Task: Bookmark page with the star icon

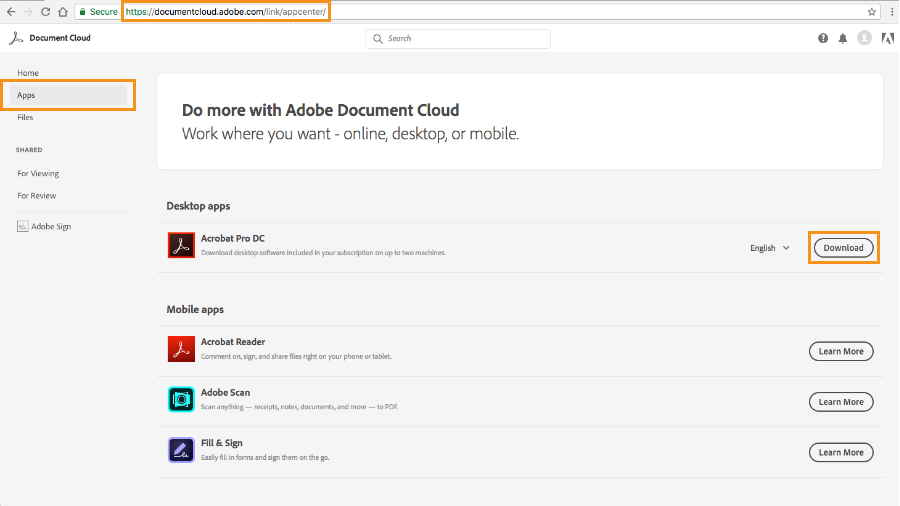Action: (872, 12)
